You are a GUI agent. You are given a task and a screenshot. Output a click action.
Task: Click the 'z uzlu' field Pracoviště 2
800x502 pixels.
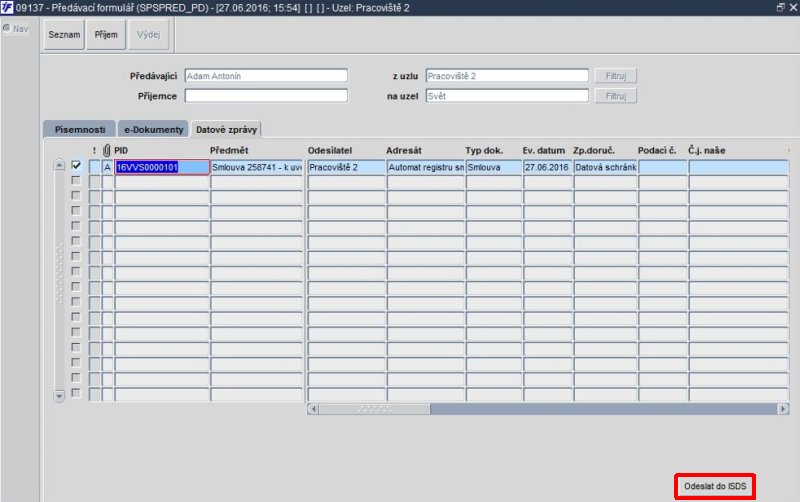(x=507, y=76)
